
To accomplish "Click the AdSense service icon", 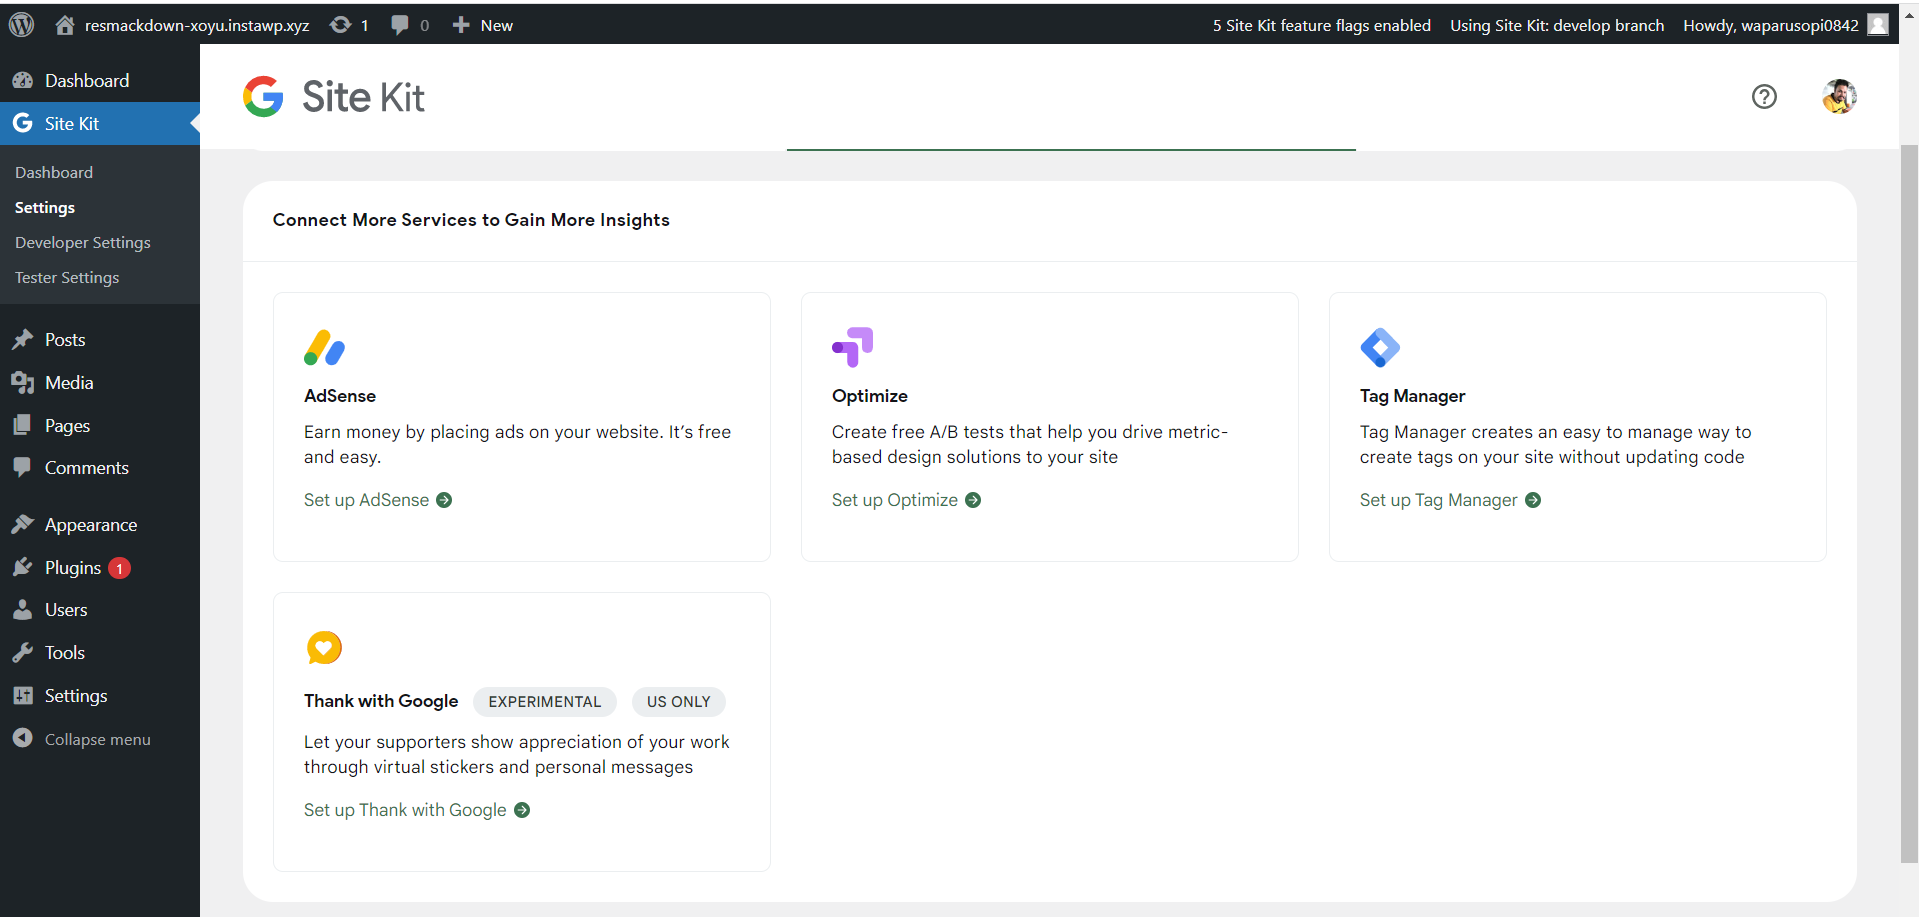I will pos(324,347).
